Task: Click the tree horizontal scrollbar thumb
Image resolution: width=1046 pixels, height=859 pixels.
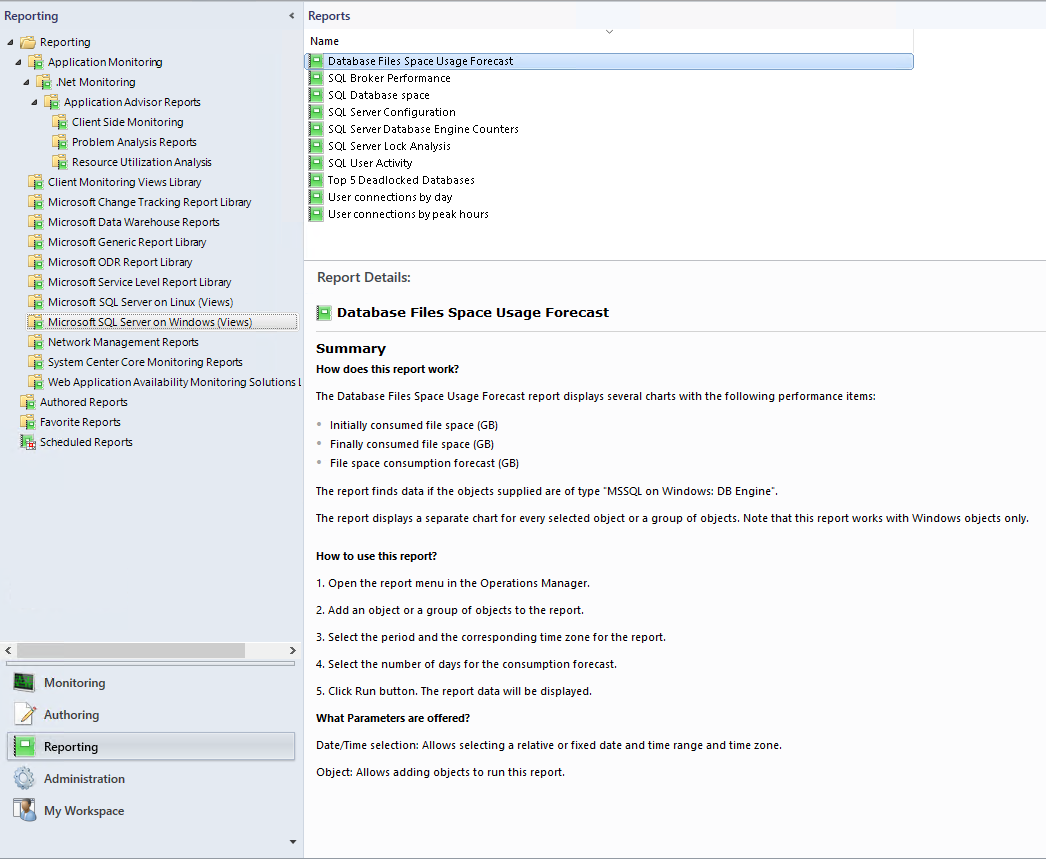Action: pyautogui.click(x=131, y=650)
